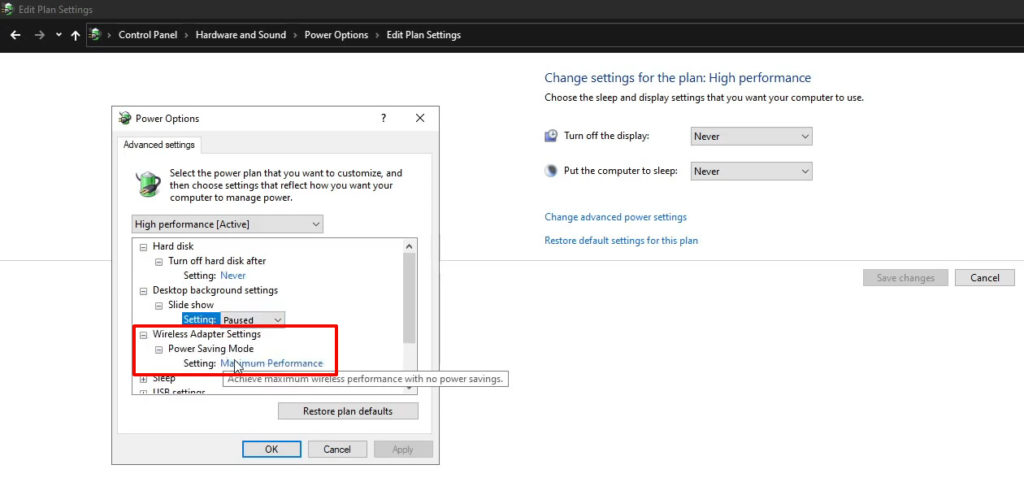Click the Maximum Performance setting value
1024x478 pixels.
(x=272, y=364)
